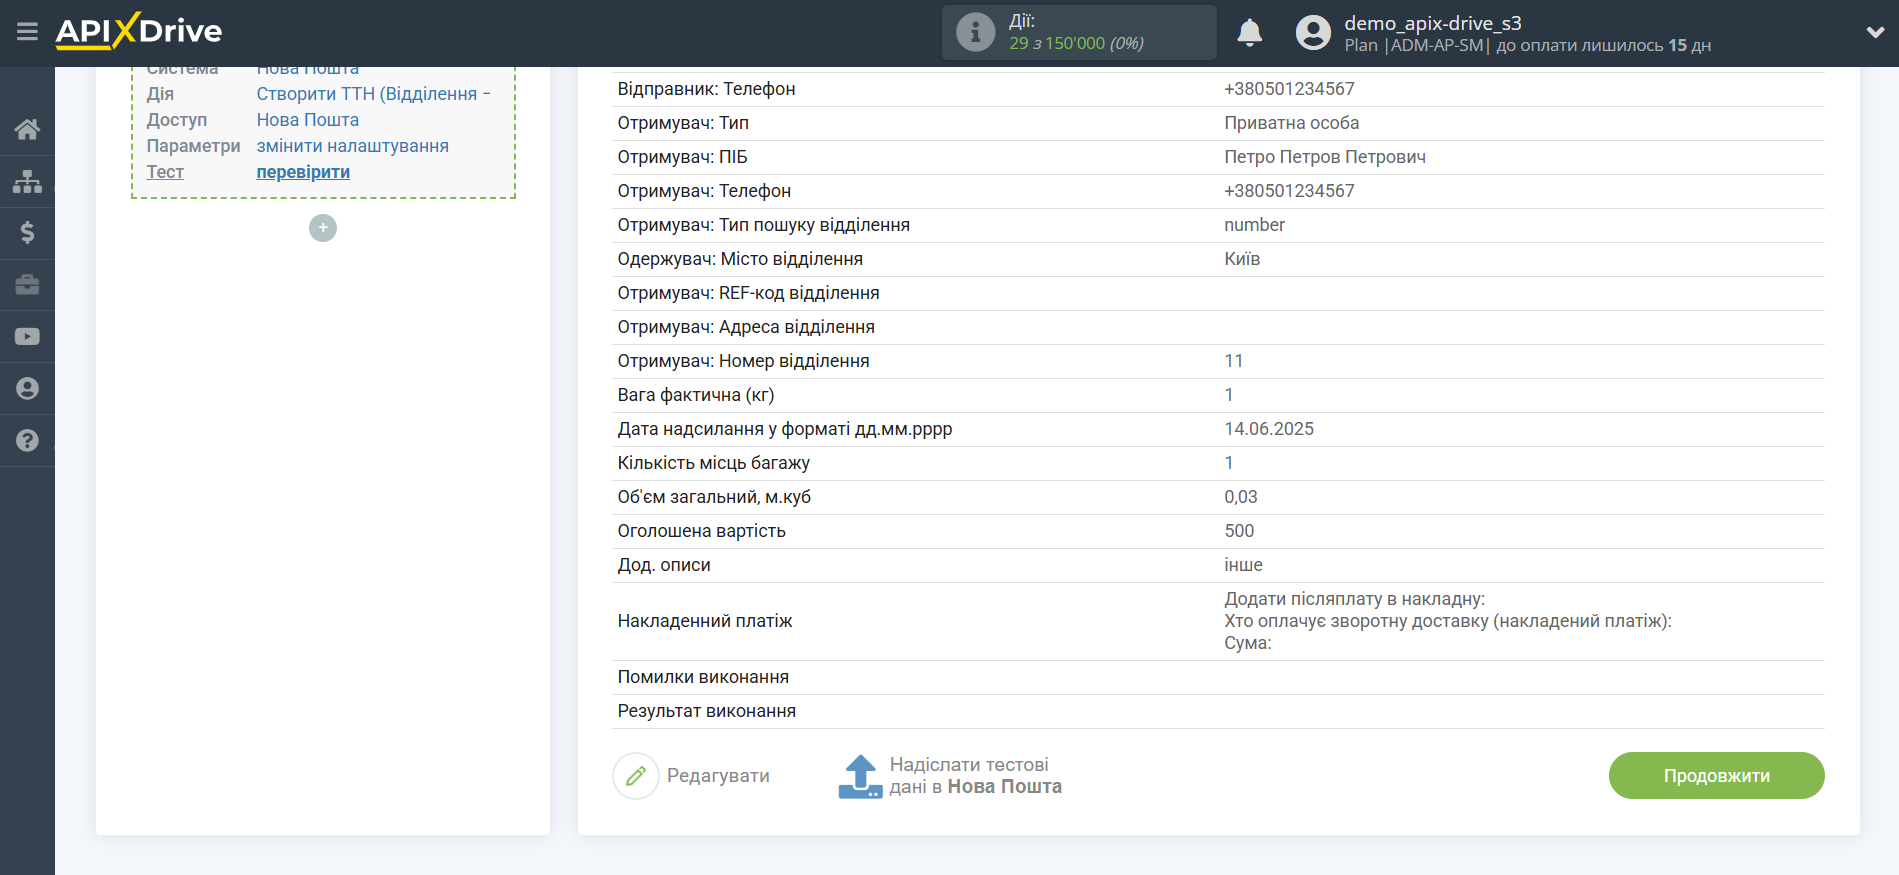This screenshot has width=1899, height=875.
Task: Click the actions counter 29 з 150'000
Action: click(x=1076, y=43)
